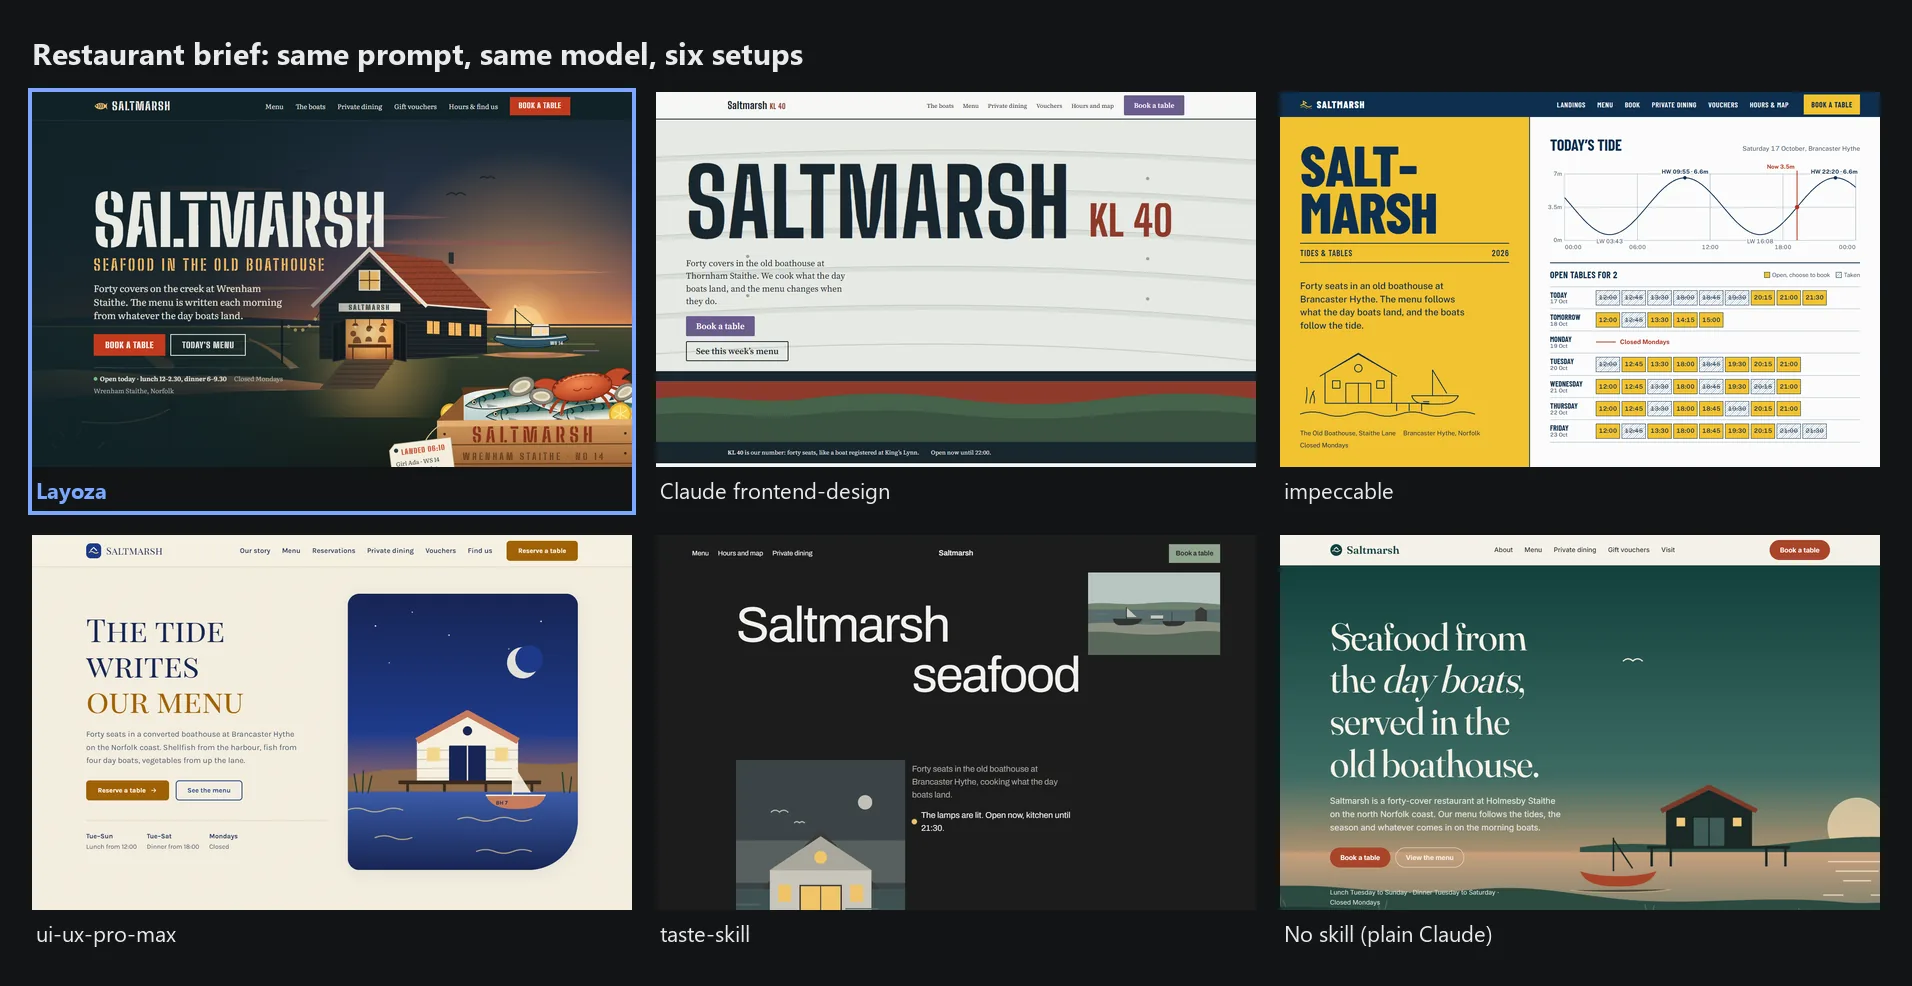Click header 'Book a table' pill in plain Claude mockup
The width and height of the screenshot is (1912, 986).
[1799, 550]
